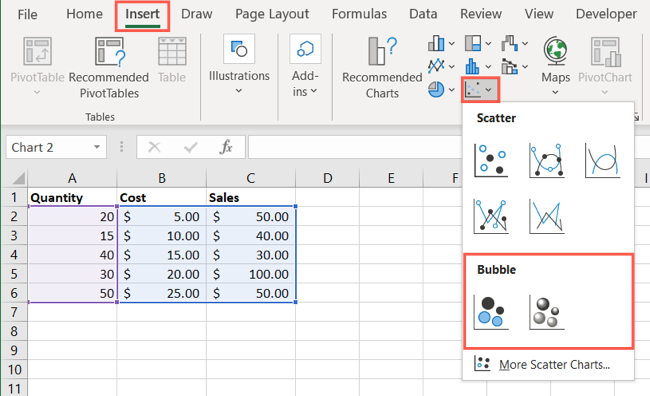Choose Scatter with Smooth Lines and Markers
The height and width of the screenshot is (396, 650).
[547, 160]
